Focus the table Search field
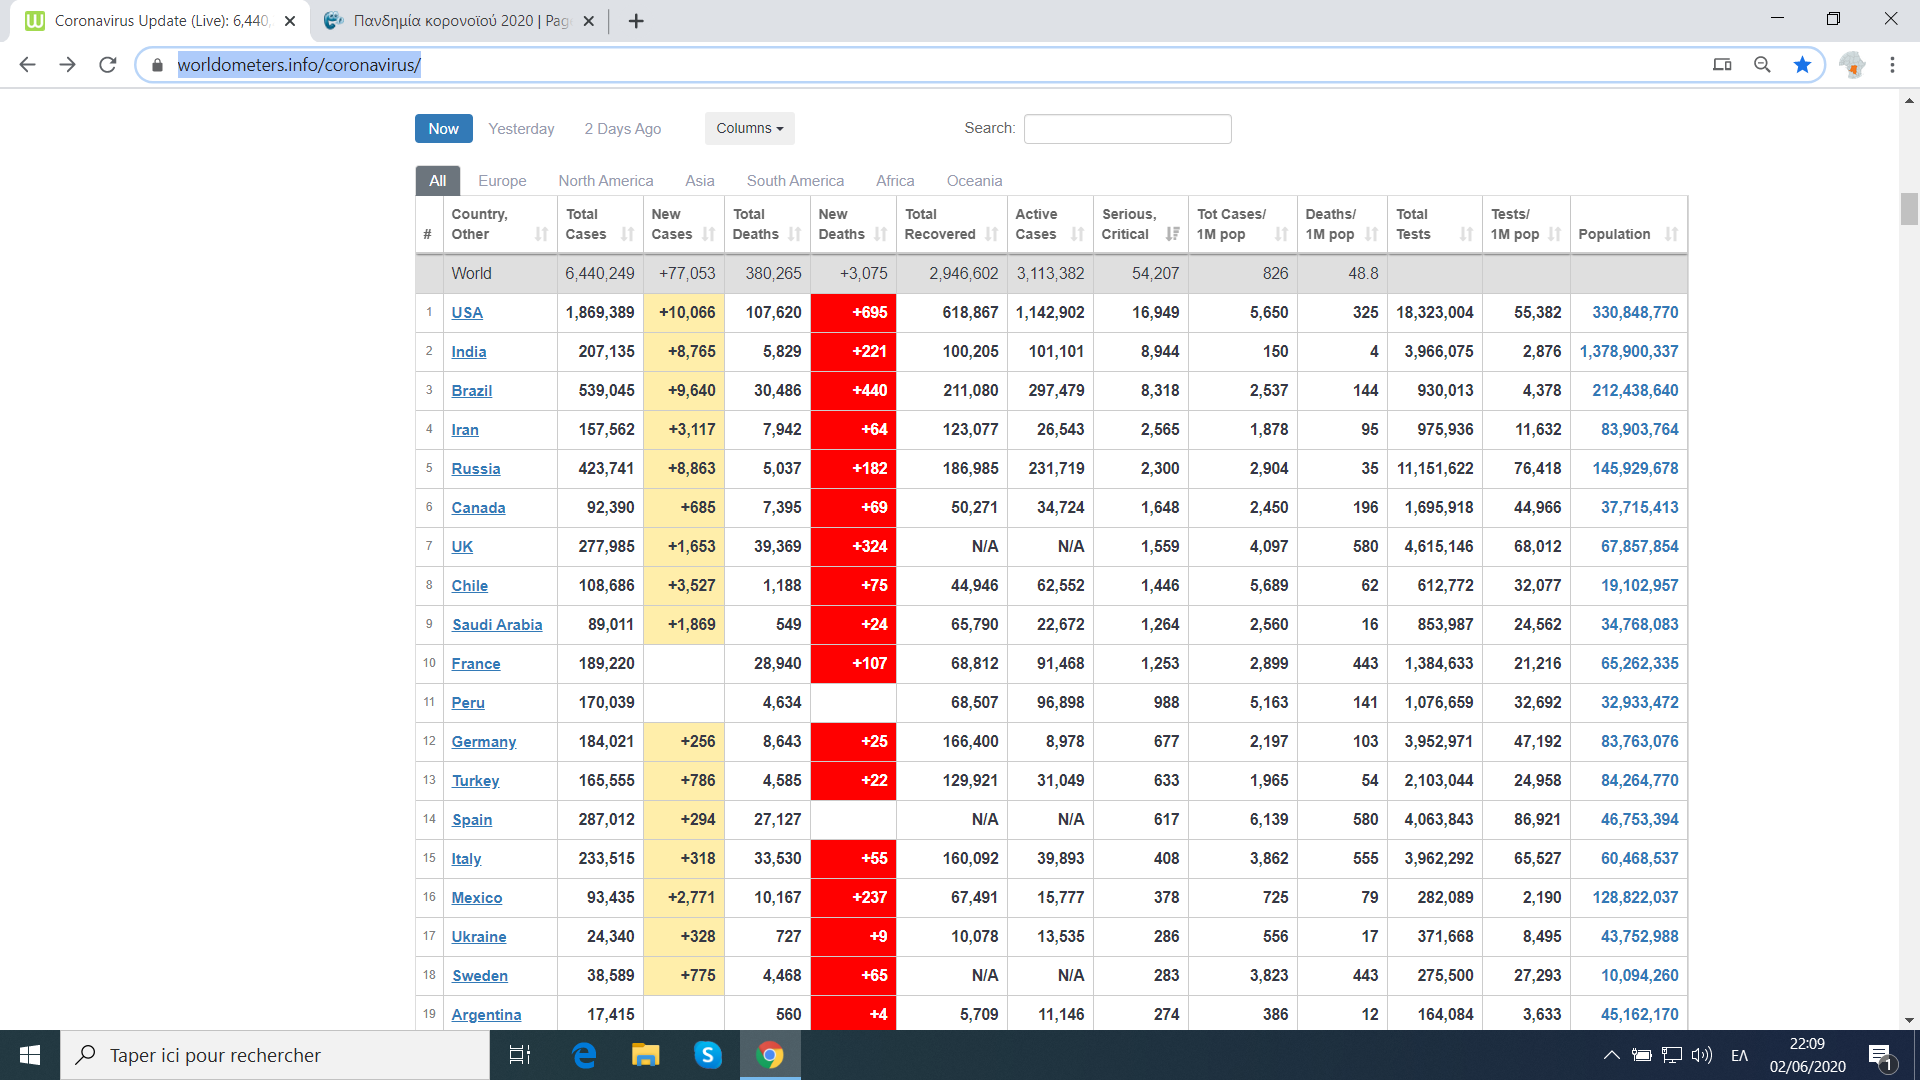This screenshot has height=1080, width=1920. pos(1128,129)
